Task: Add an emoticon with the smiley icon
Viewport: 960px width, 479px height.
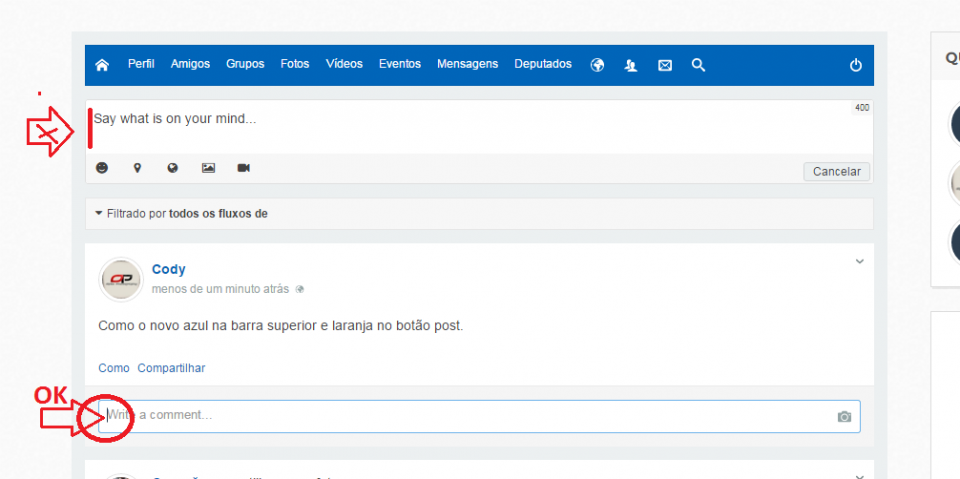Action: pos(102,168)
